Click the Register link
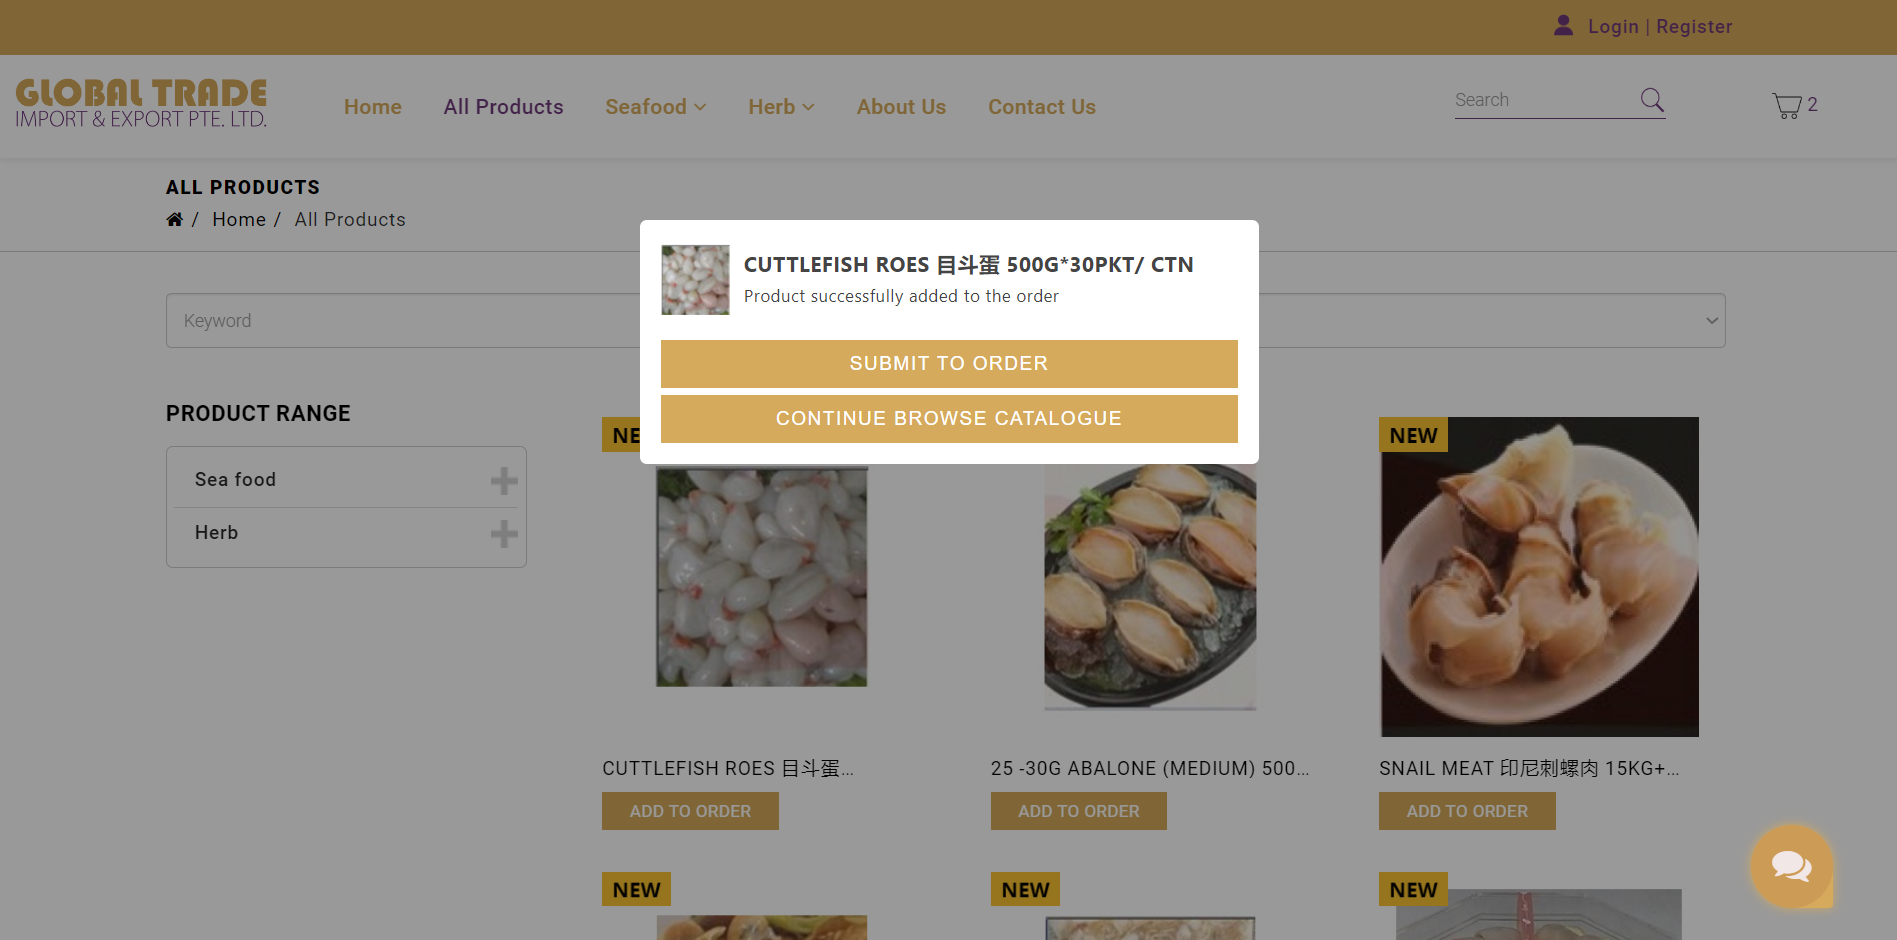Viewport: 1897px width, 940px height. pyautogui.click(x=1693, y=27)
